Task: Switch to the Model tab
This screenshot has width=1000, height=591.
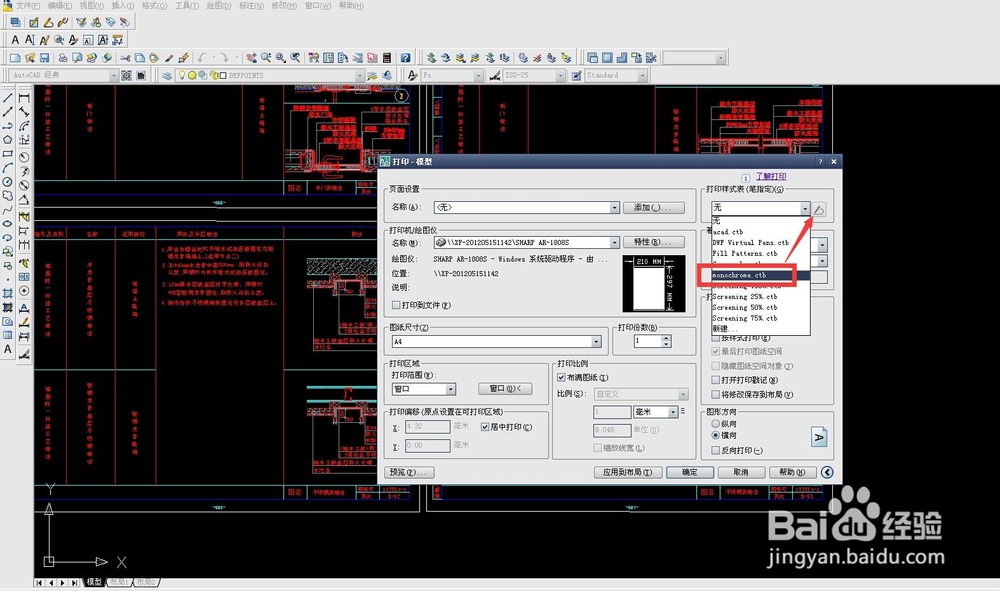Action: point(94,582)
